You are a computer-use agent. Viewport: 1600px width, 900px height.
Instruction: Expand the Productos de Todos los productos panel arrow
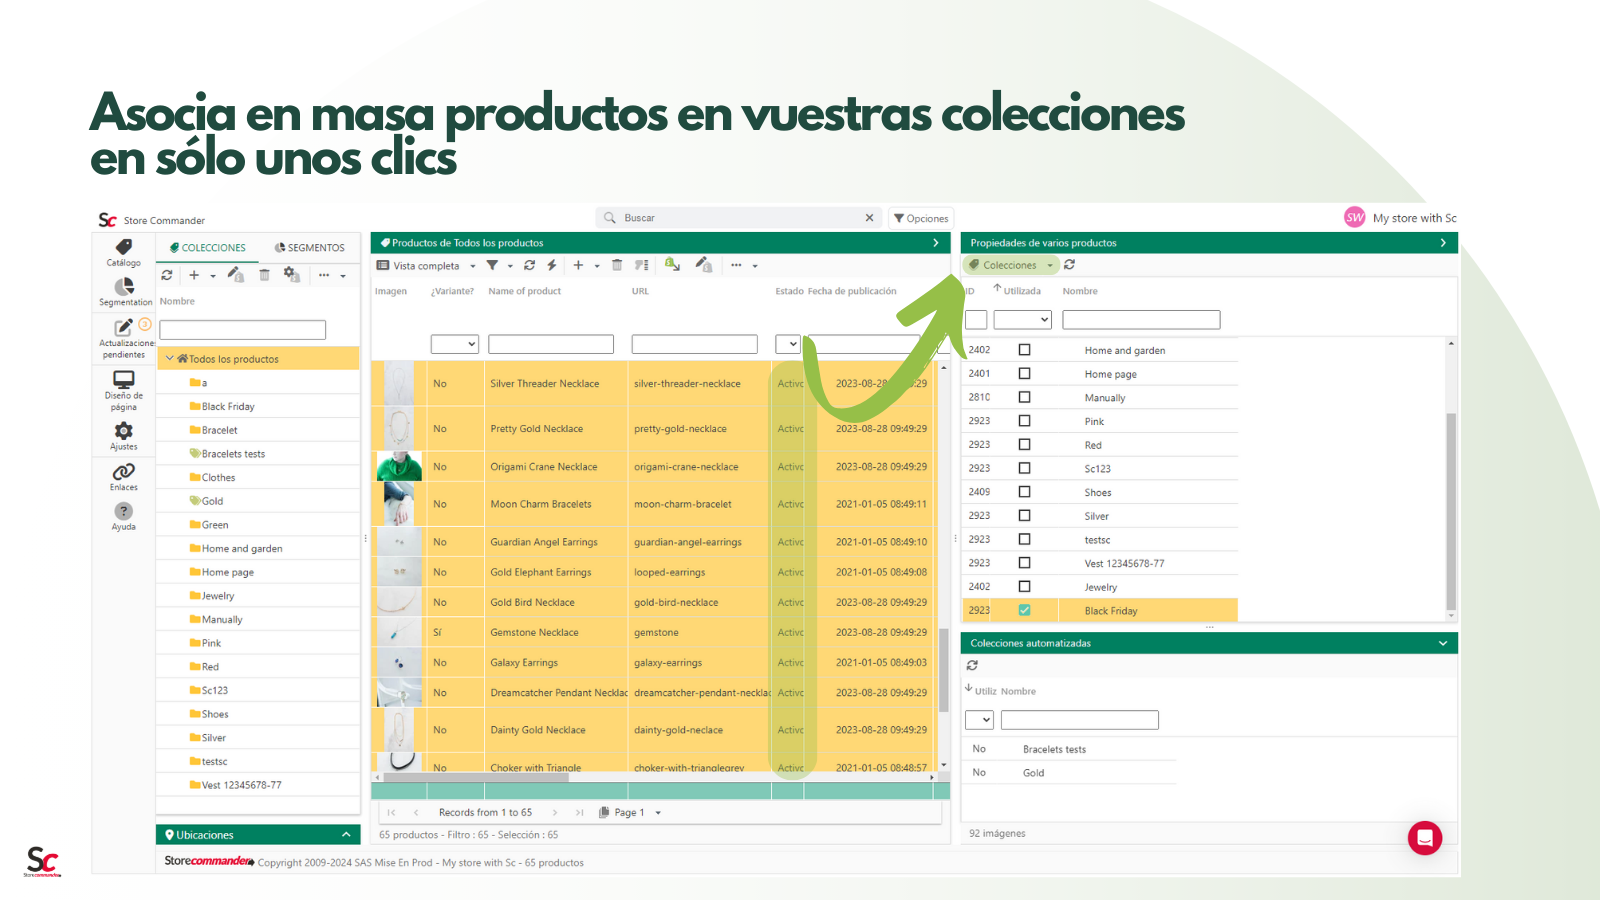936,243
